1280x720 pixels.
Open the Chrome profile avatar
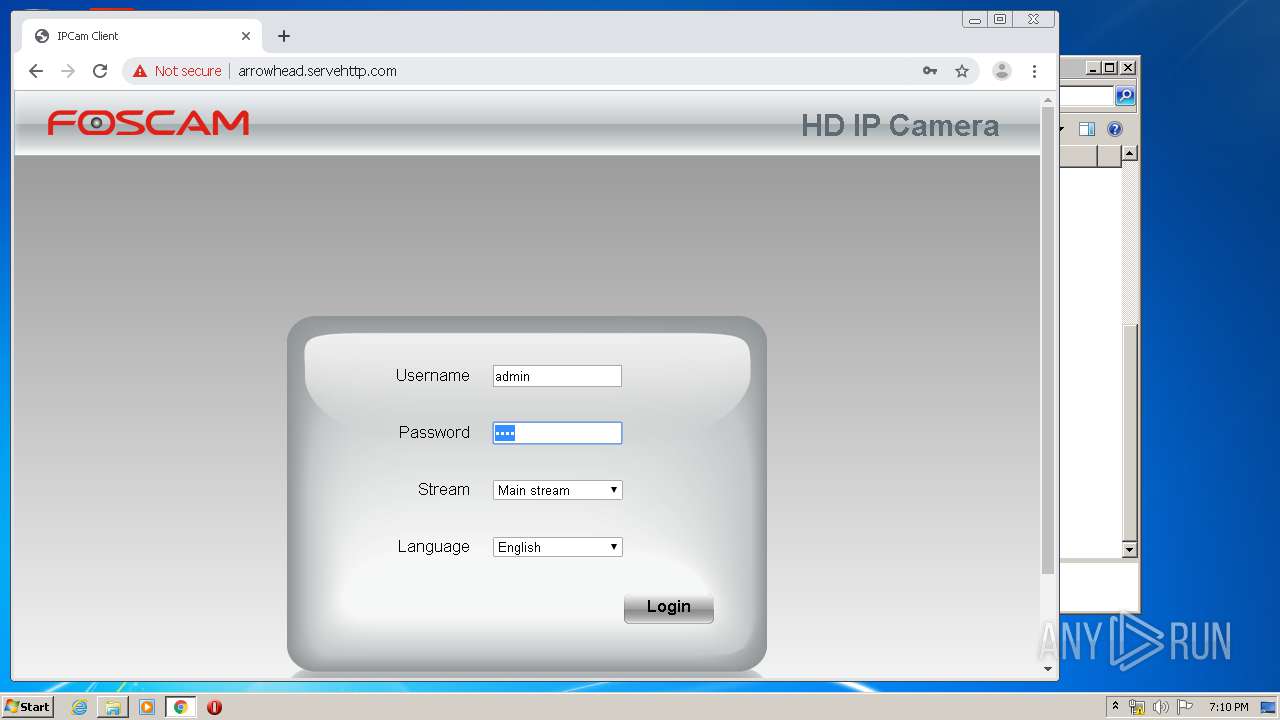1001,71
